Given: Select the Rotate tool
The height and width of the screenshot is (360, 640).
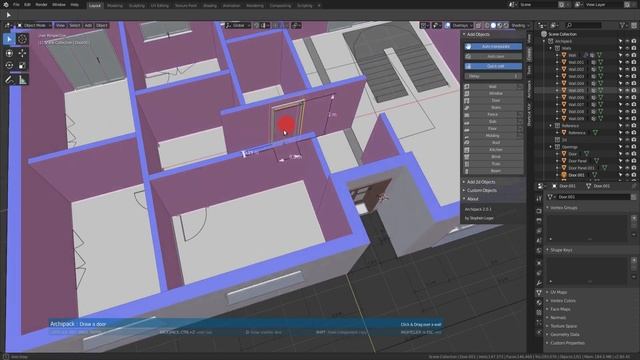Looking at the screenshot, I should tap(9, 65).
